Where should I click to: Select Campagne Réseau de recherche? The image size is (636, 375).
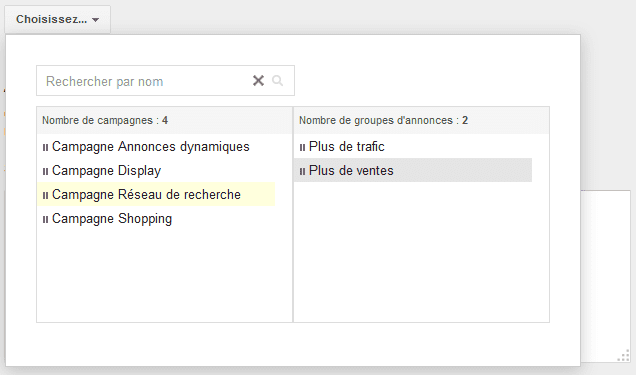pos(156,195)
